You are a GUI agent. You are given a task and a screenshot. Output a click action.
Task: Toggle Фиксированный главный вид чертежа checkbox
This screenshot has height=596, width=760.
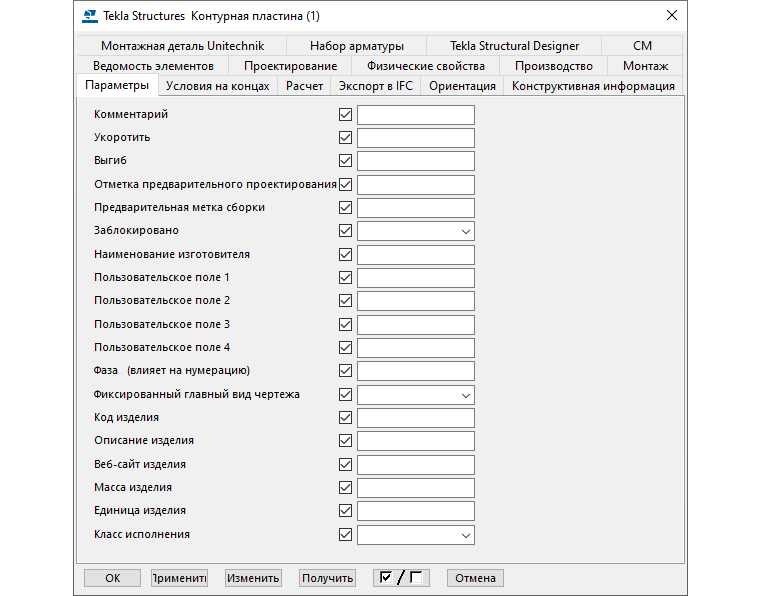pos(346,395)
